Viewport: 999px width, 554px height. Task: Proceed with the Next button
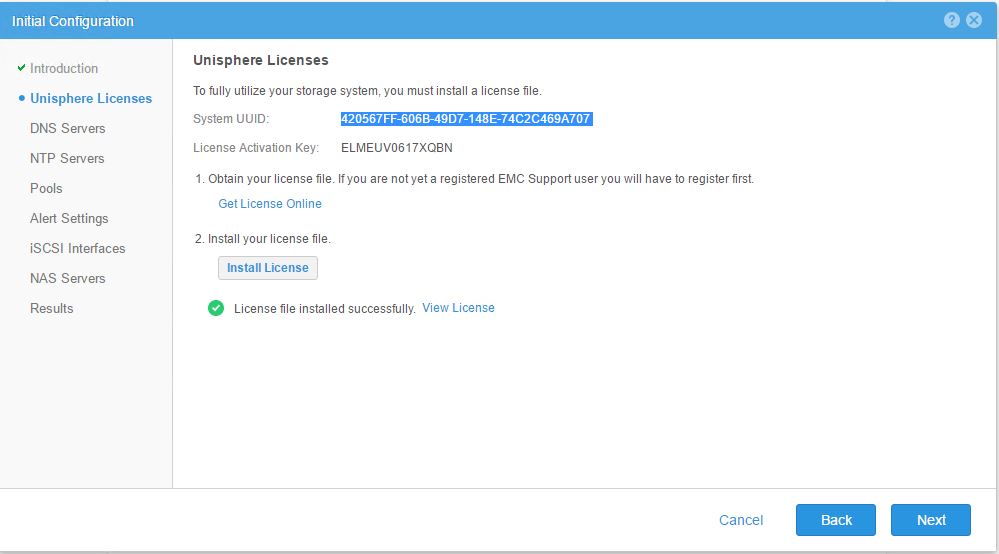931,520
